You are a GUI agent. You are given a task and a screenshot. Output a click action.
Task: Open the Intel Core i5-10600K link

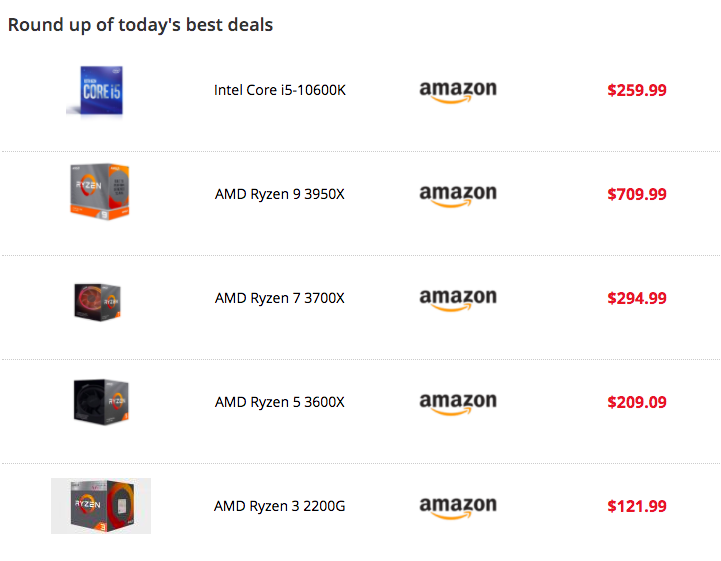(x=280, y=90)
